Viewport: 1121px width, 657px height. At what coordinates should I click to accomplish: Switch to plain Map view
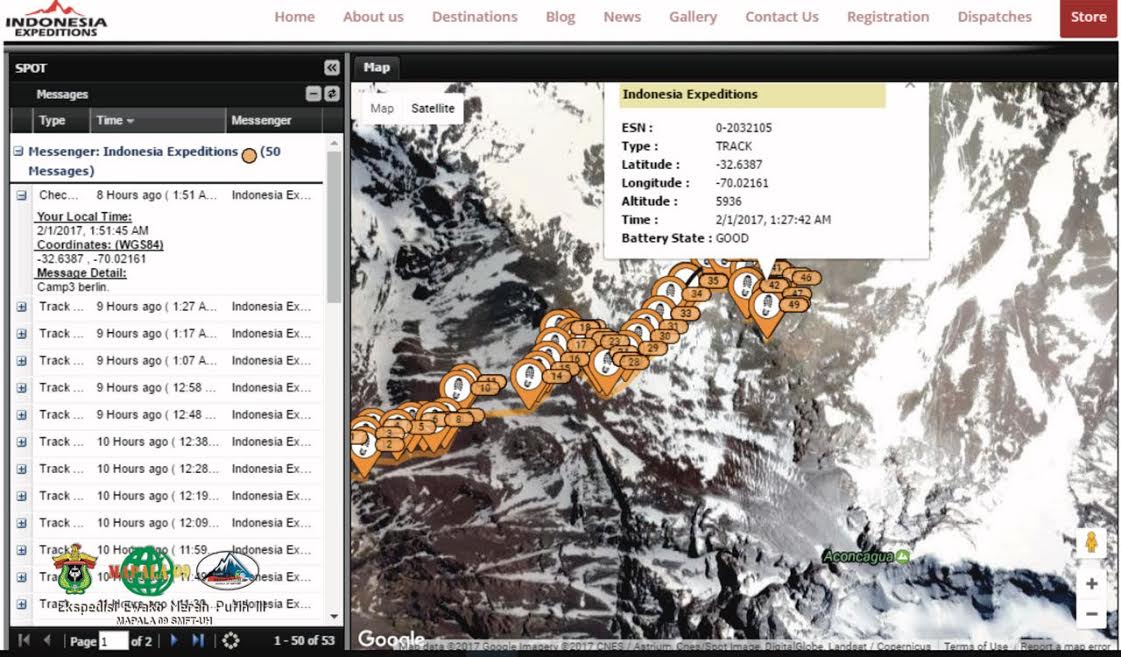[x=382, y=108]
